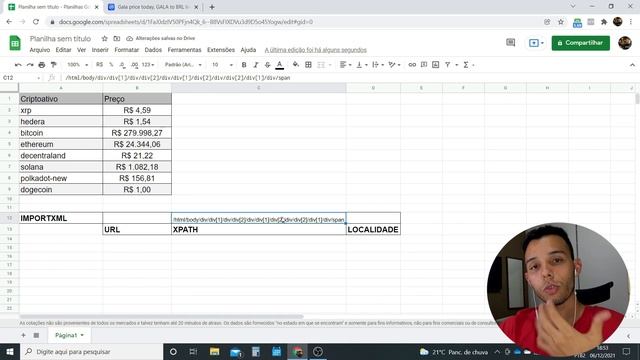Open the 123 number format dropdown

pos(148,65)
